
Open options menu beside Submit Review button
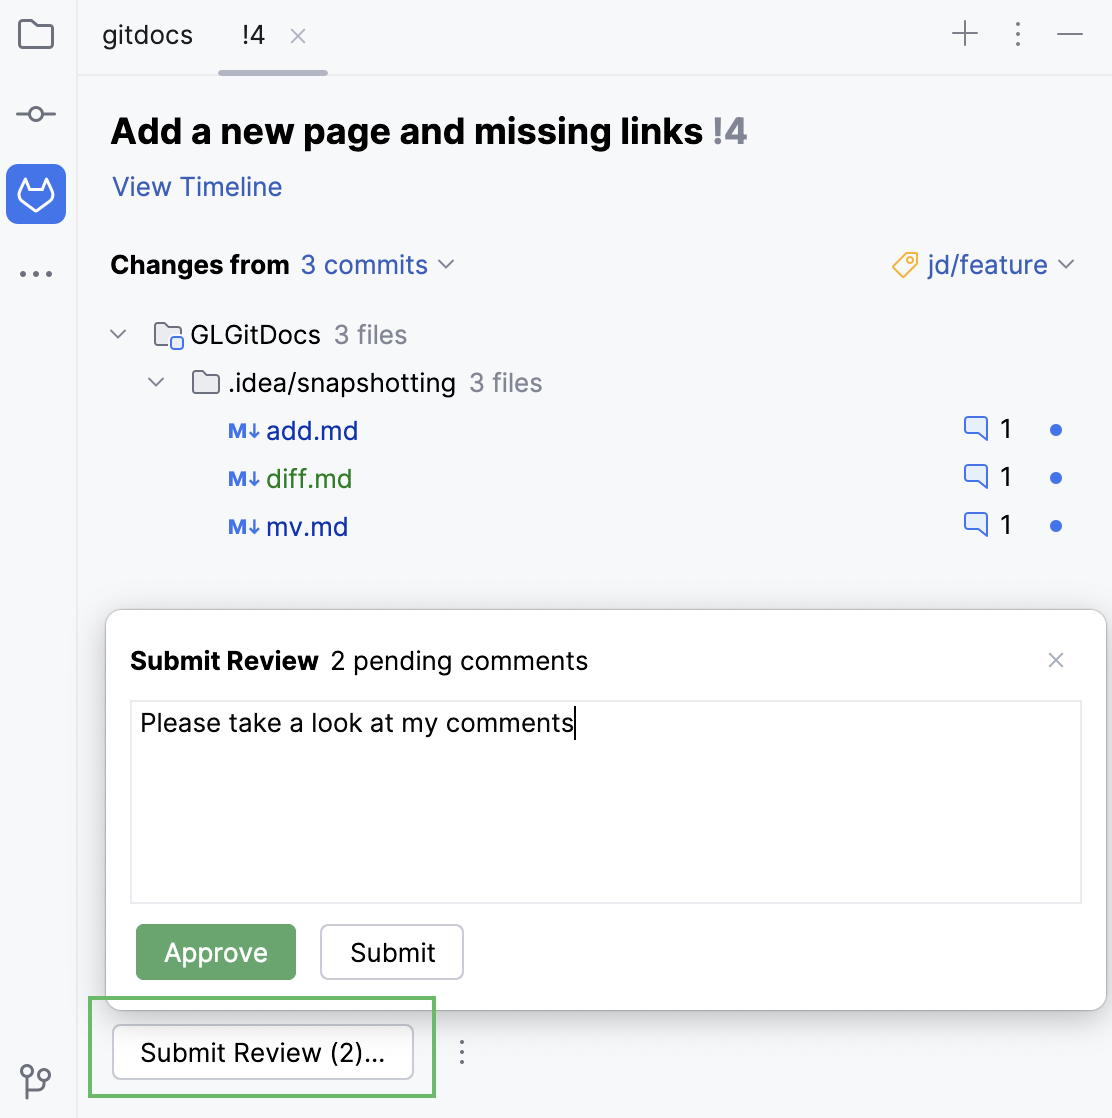click(461, 1052)
